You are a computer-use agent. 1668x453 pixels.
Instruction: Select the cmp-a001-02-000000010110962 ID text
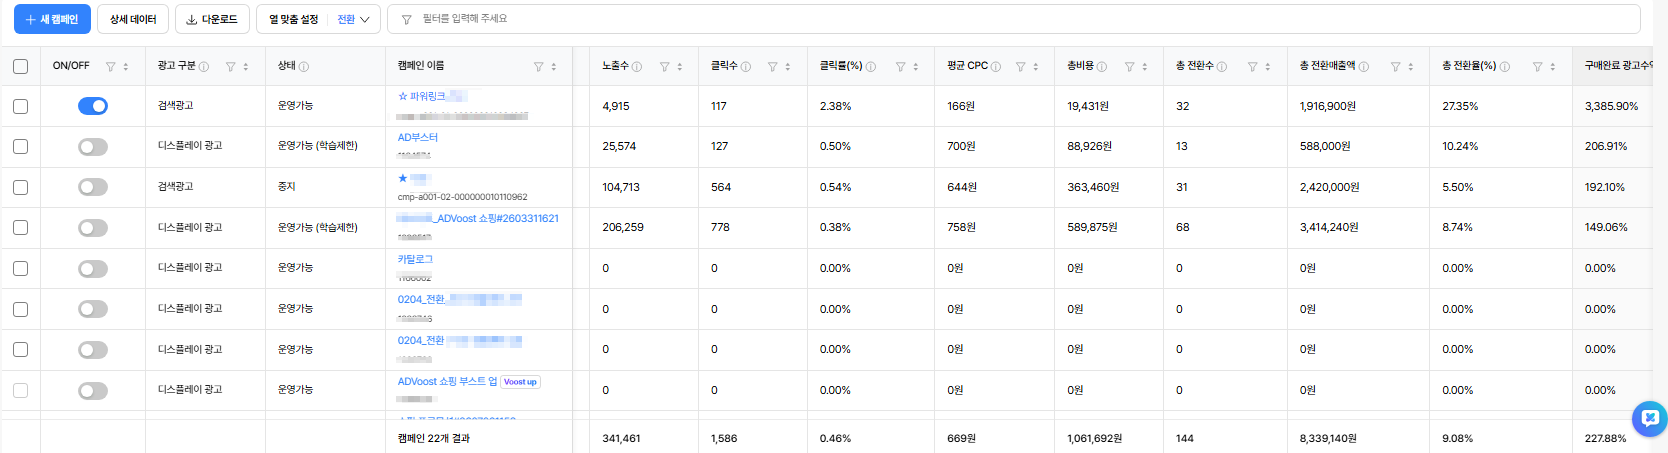(463, 197)
